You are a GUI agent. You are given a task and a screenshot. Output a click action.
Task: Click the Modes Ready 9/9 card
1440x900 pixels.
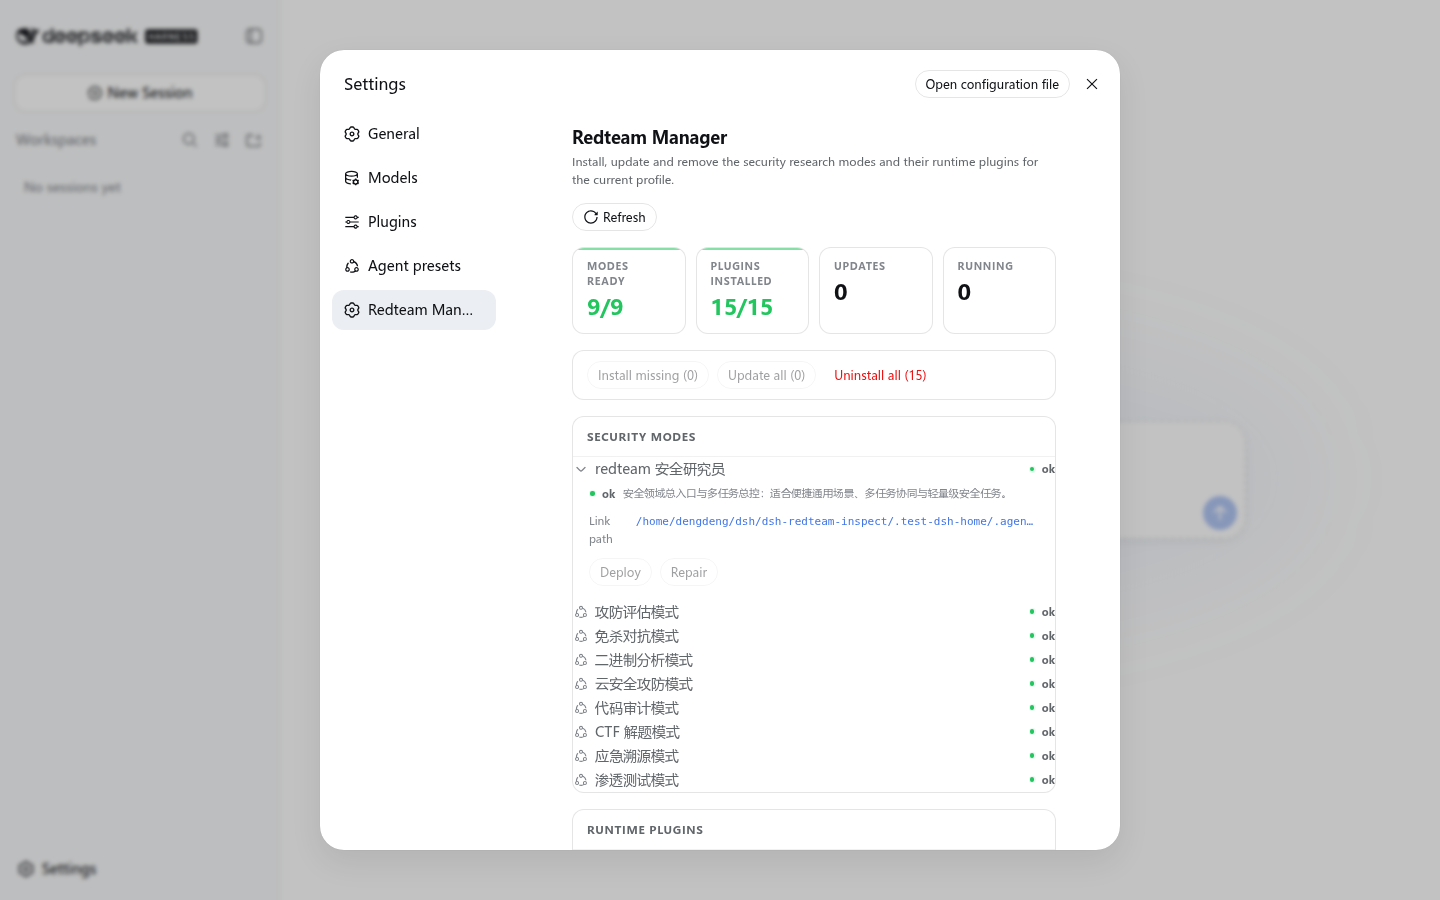[x=629, y=290]
